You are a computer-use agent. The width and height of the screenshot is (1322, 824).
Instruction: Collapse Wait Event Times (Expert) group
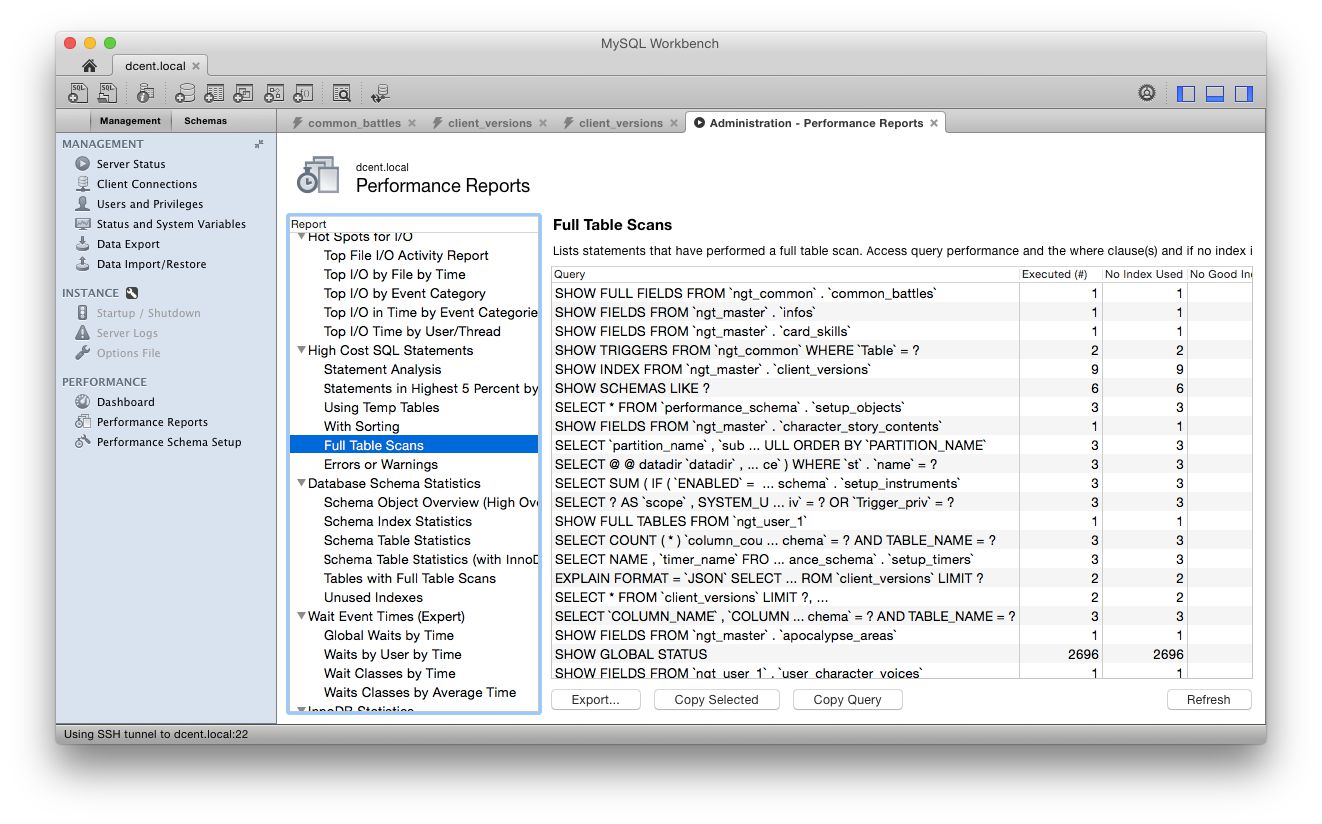[301, 616]
